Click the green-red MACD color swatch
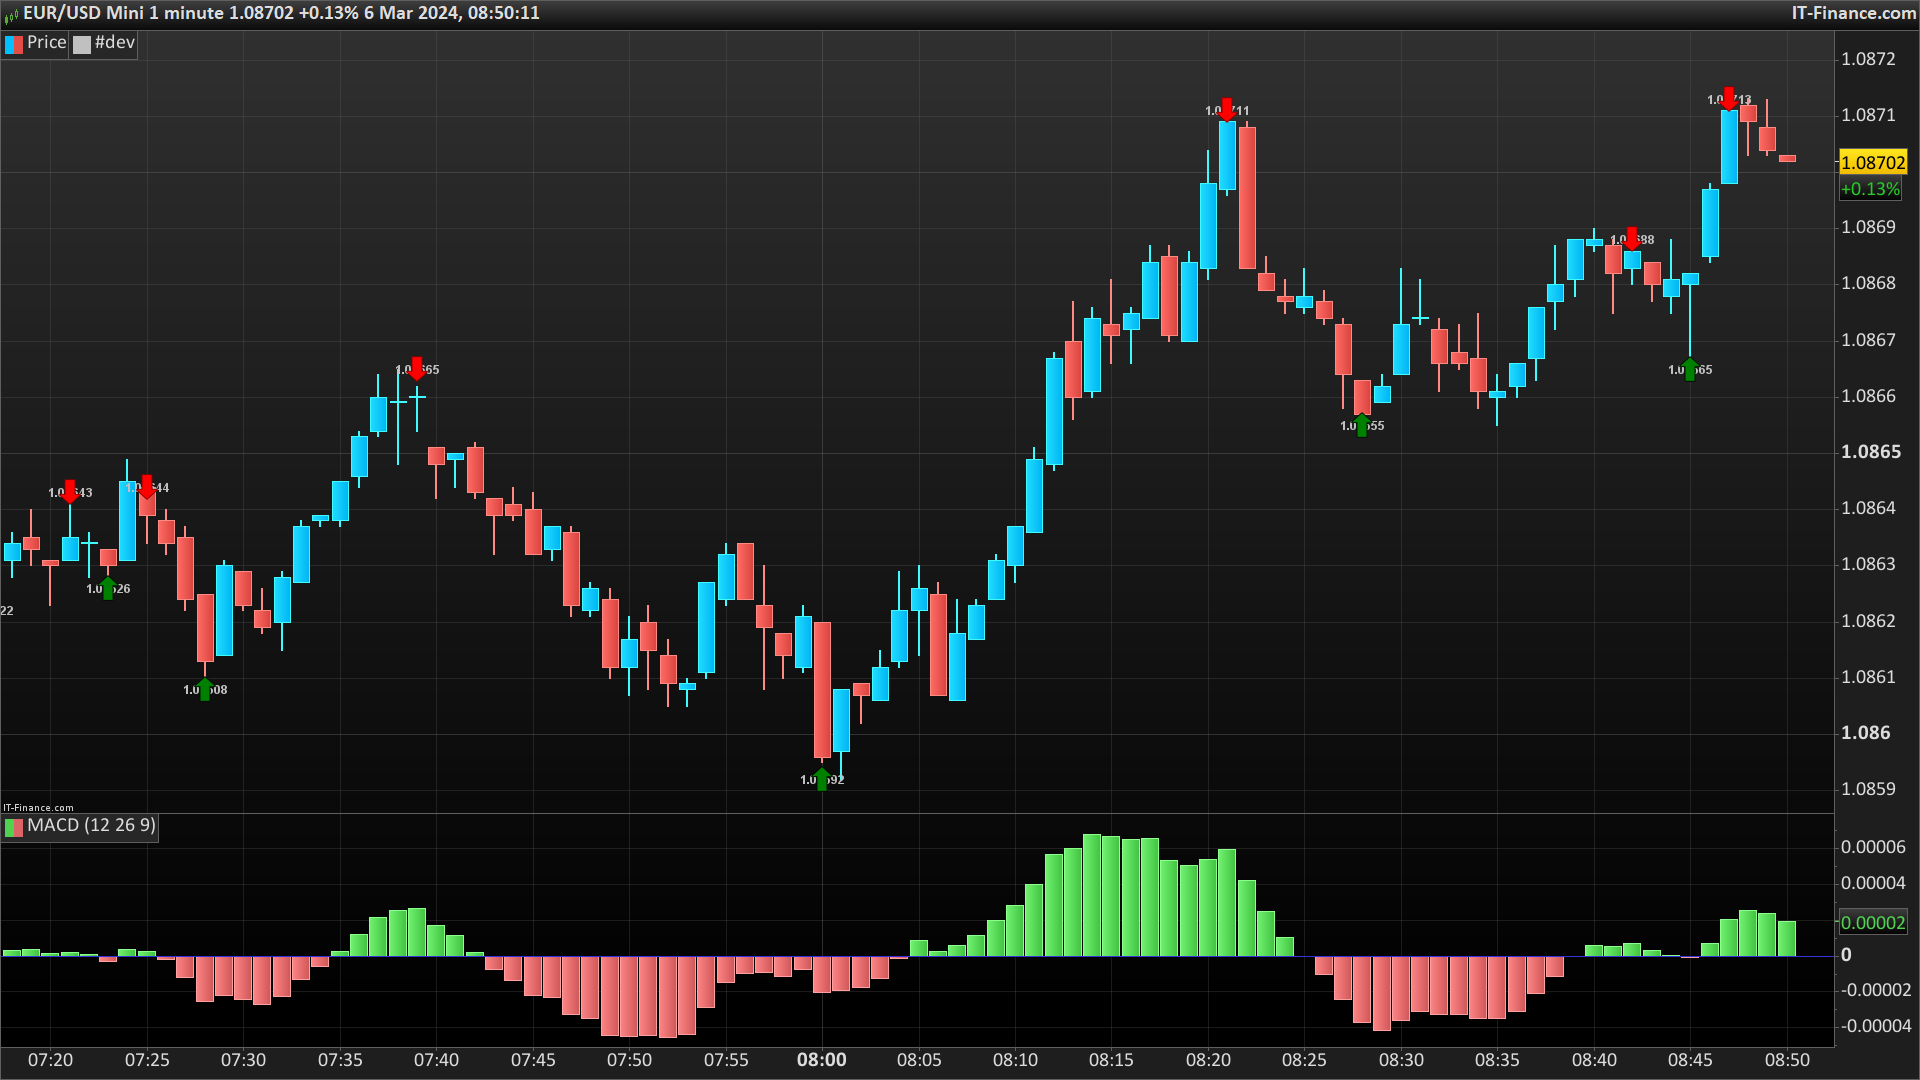 pyautogui.click(x=14, y=827)
